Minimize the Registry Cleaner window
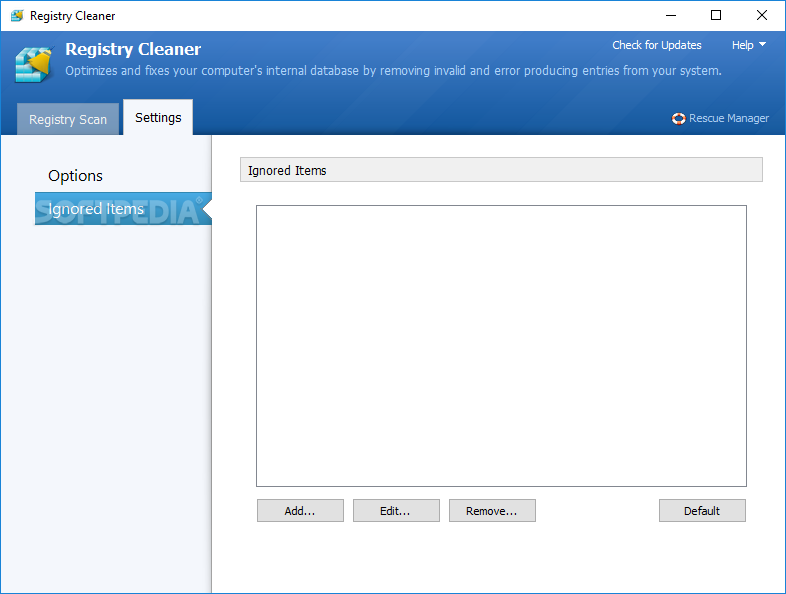The height and width of the screenshot is (594, 786). 671,16
